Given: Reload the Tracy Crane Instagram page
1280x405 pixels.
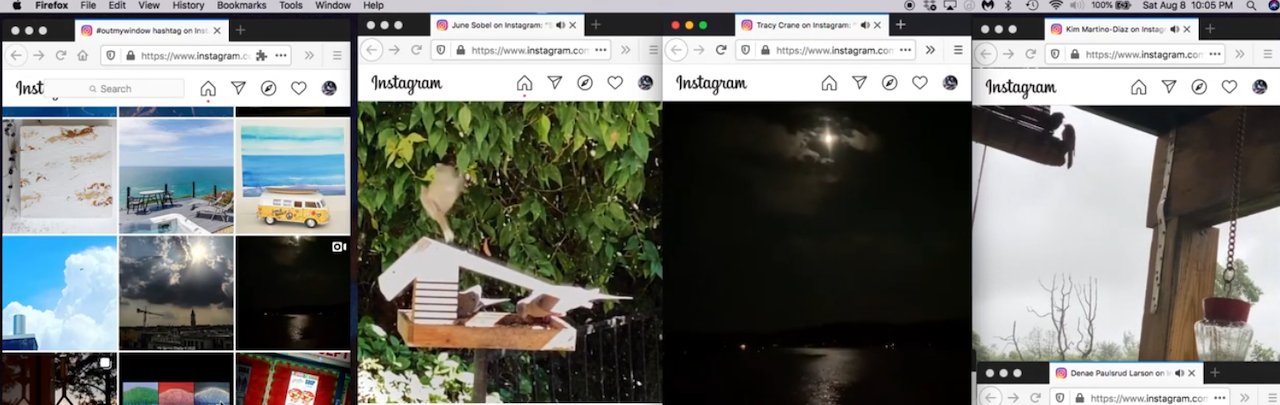Looking at the screenshot, I should 720,50.
